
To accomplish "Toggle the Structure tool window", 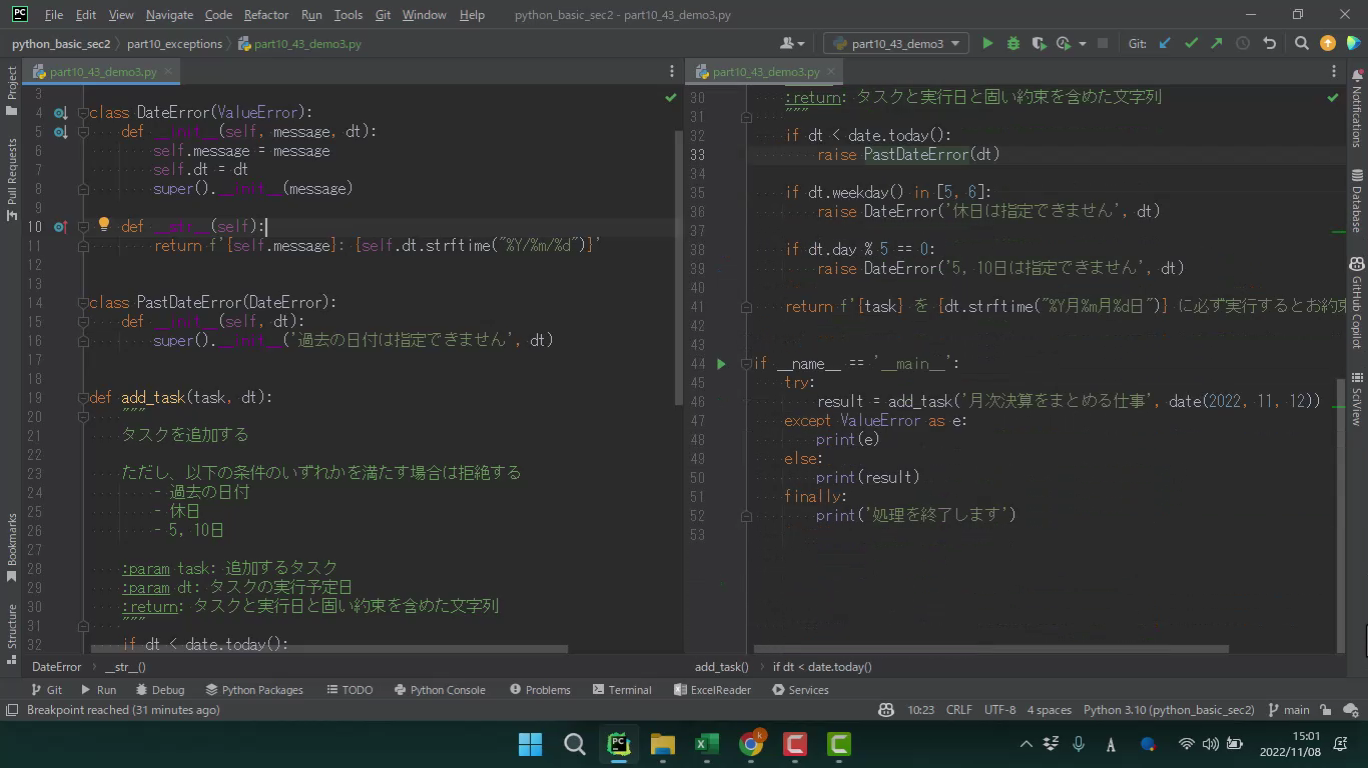I will coord(12,632).
